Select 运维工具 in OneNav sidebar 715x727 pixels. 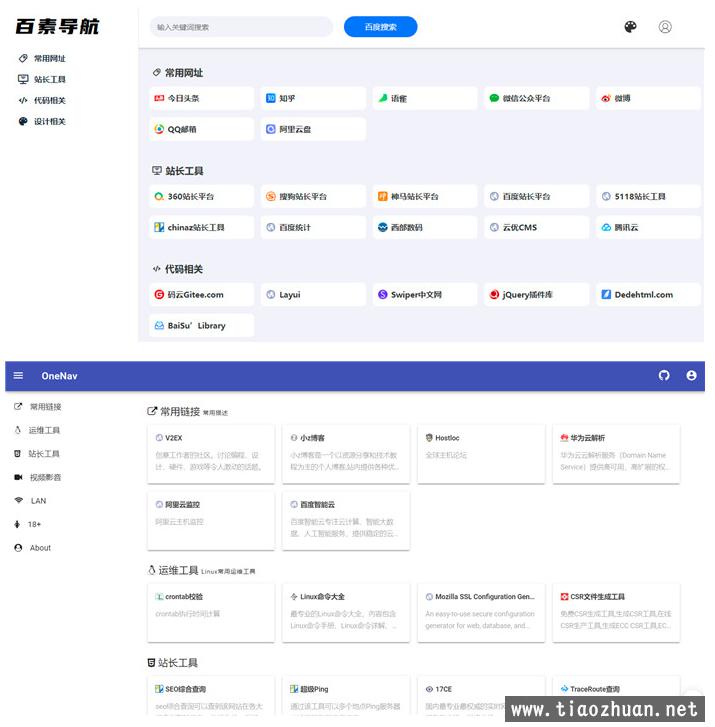(37, 430)
